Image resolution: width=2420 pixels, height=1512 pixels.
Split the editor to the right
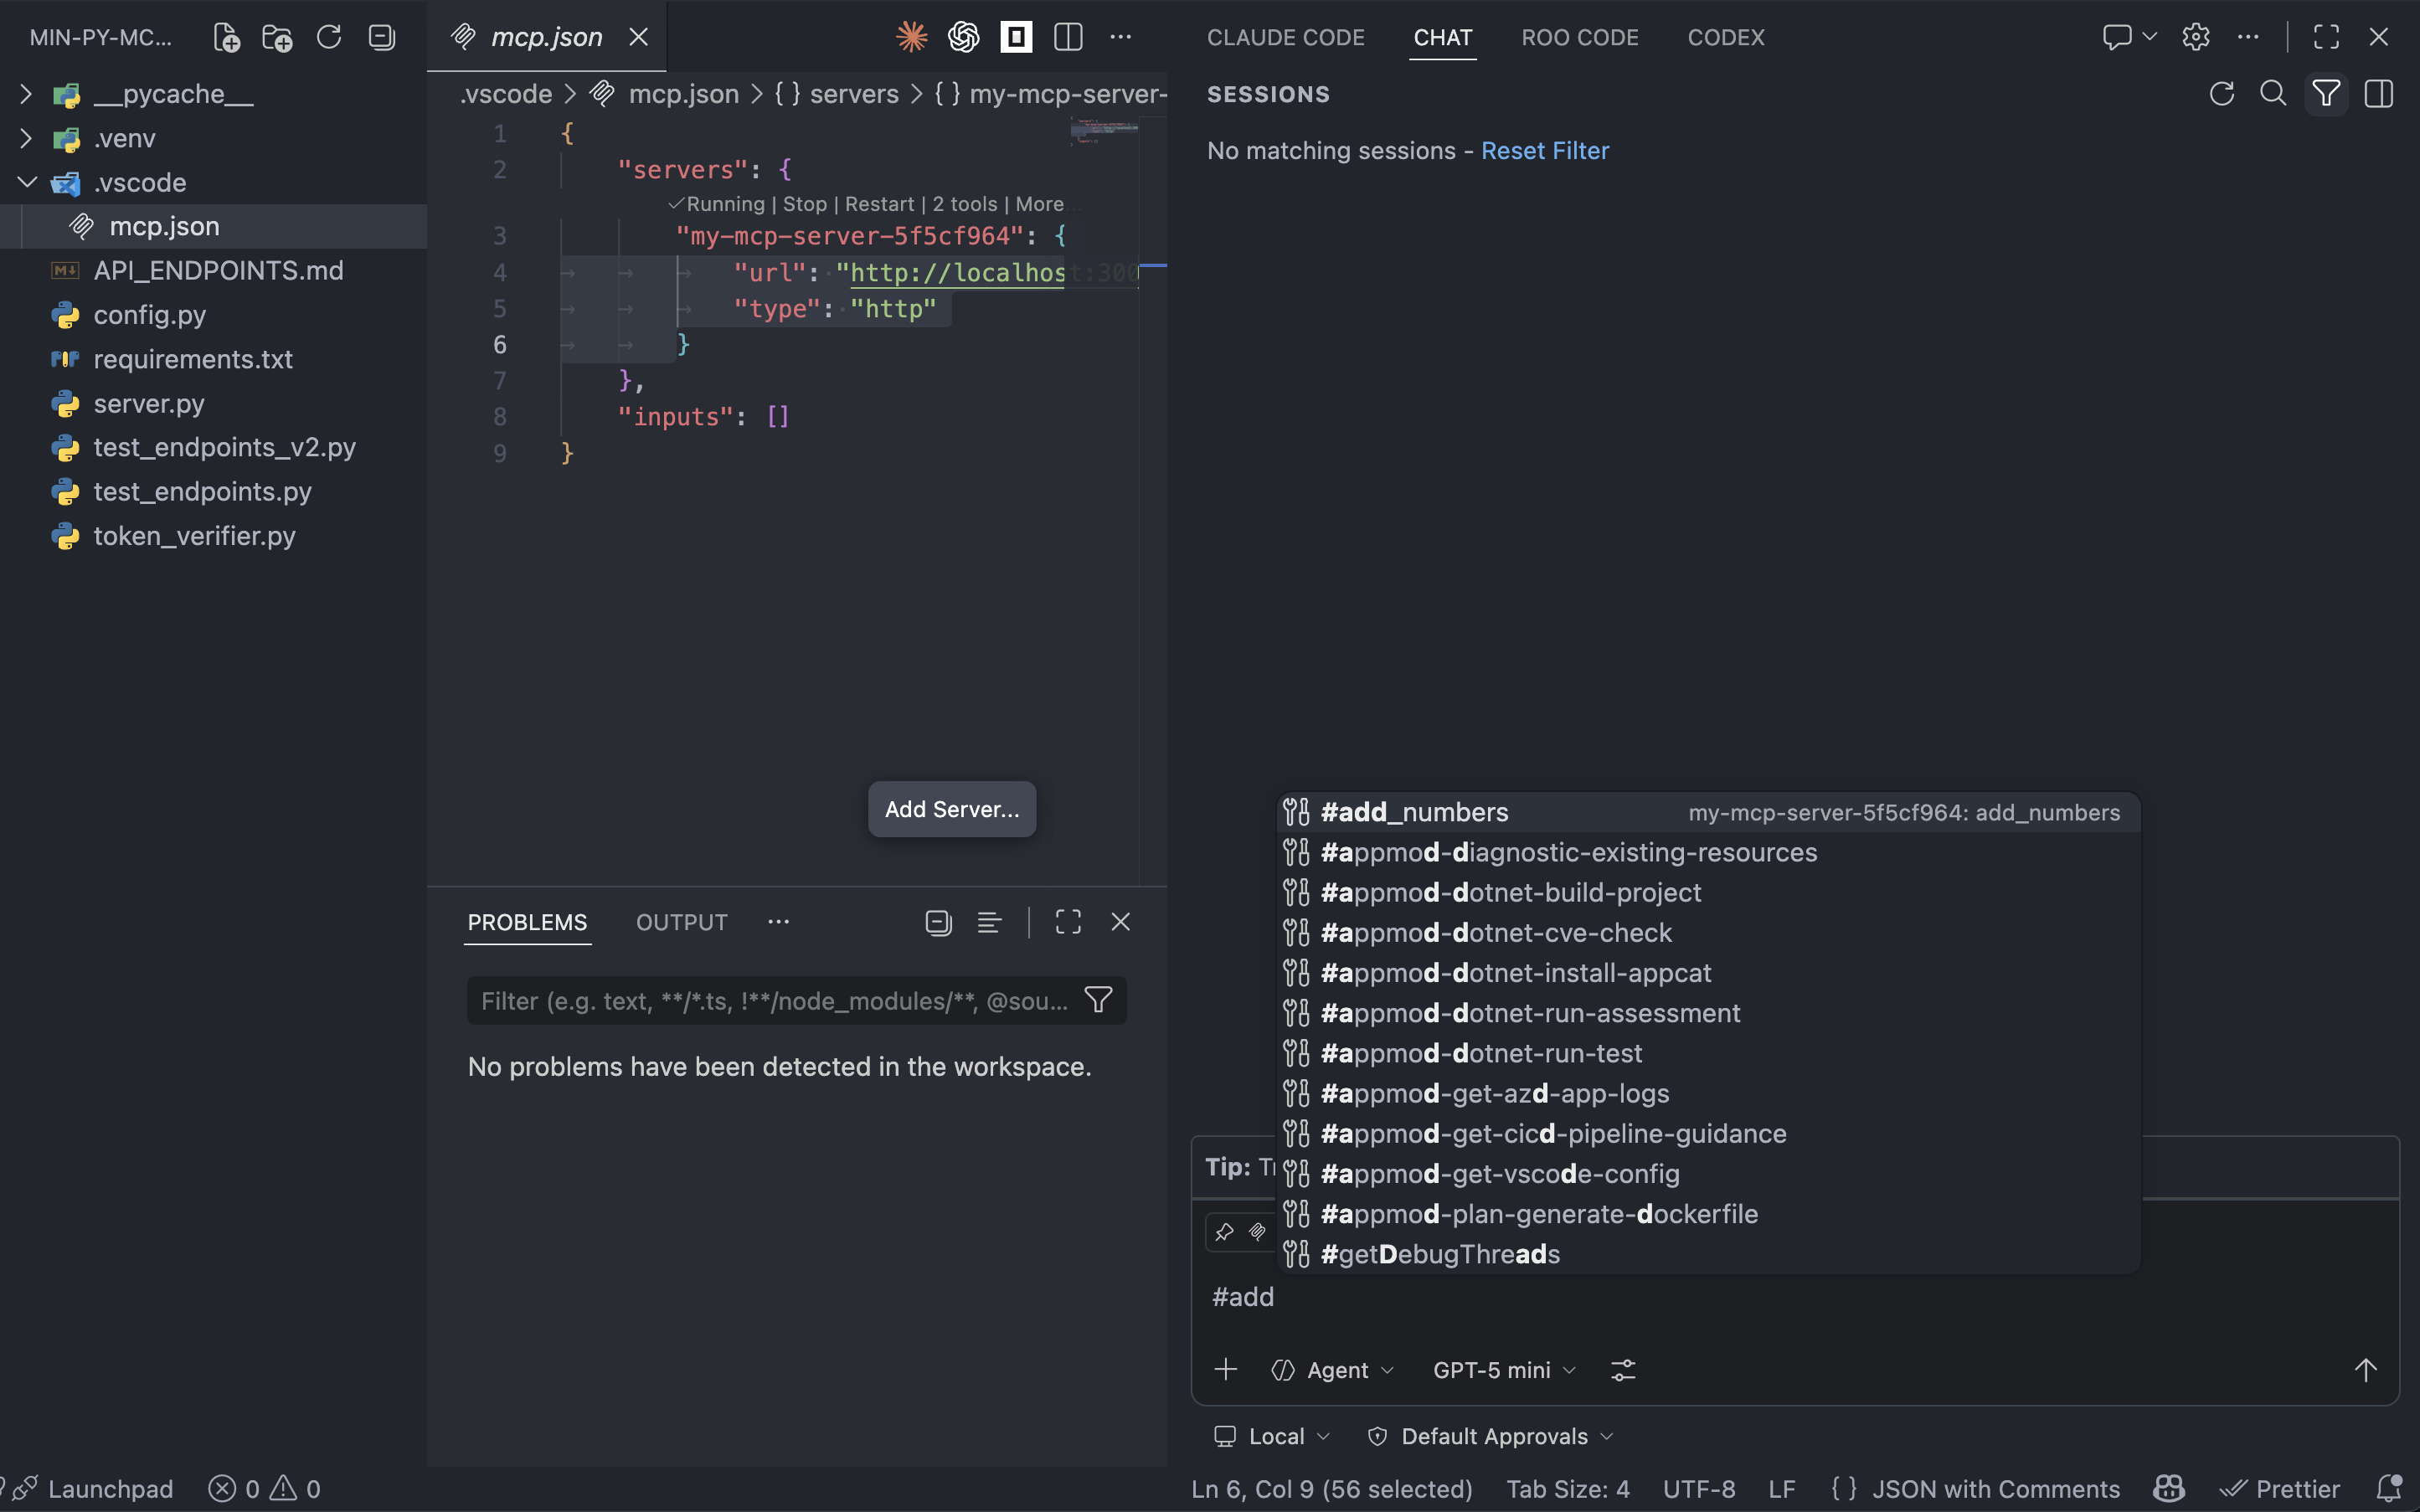point(1068,37)
